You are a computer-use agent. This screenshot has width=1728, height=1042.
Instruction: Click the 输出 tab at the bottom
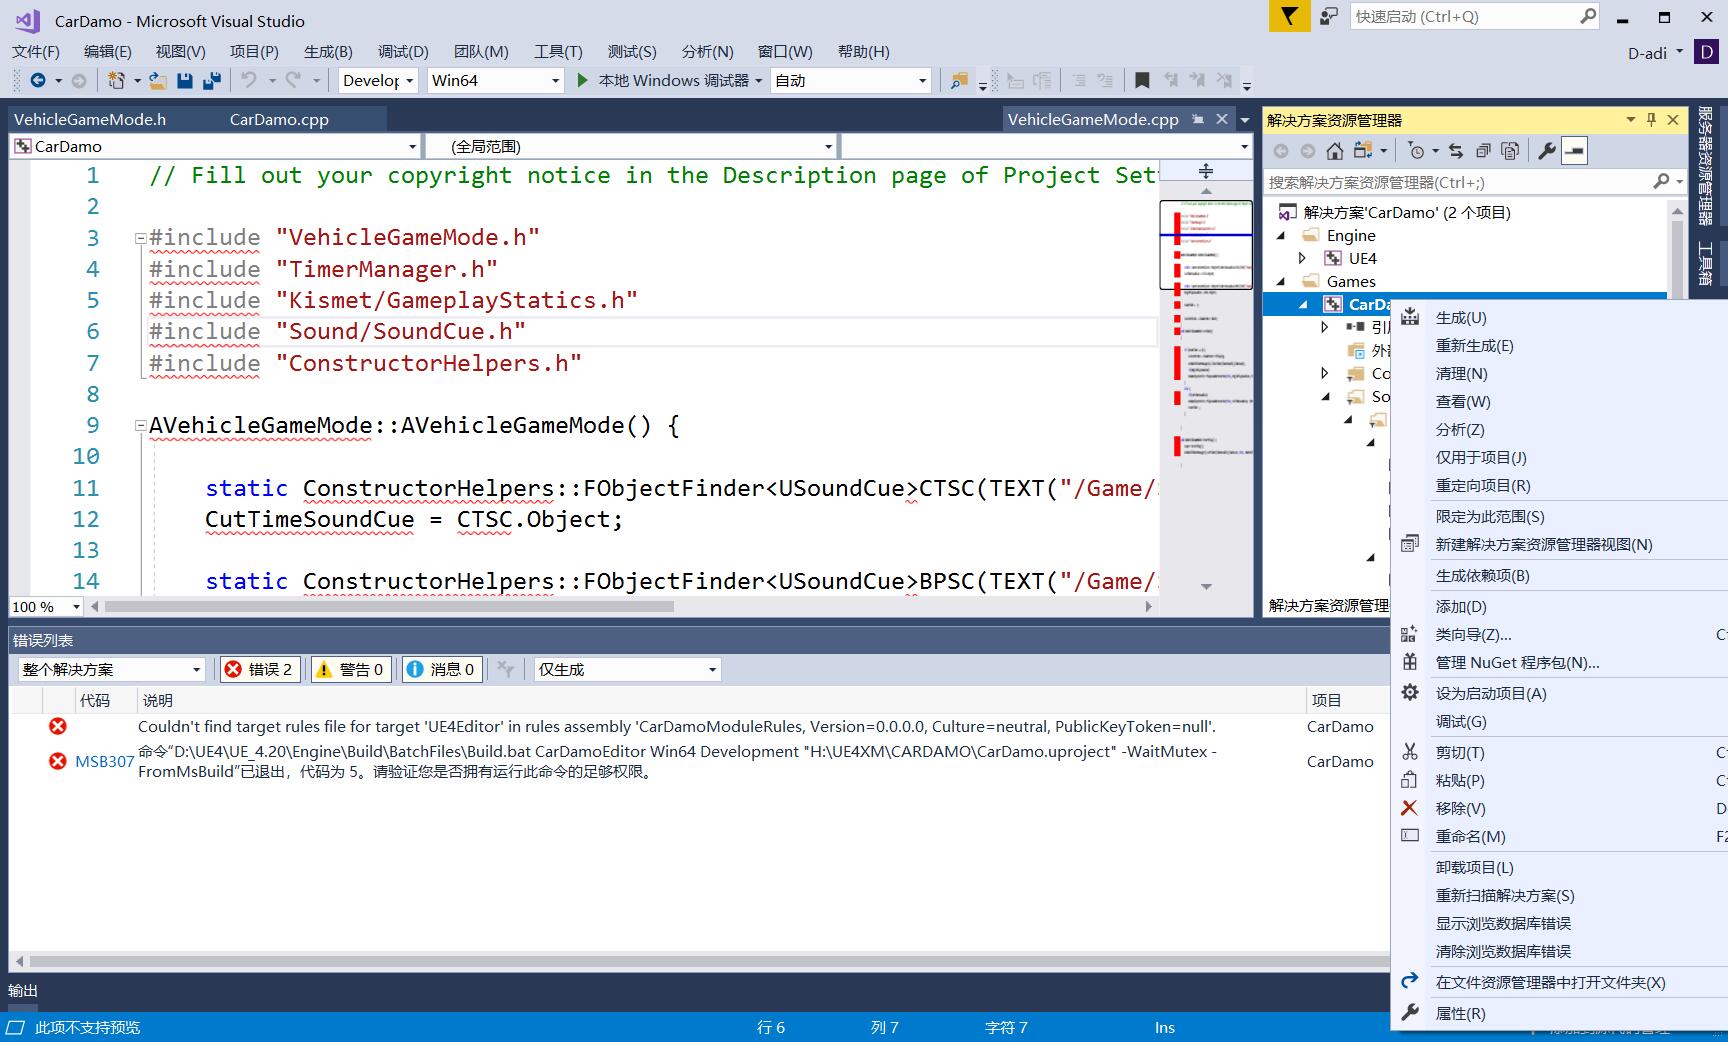(23, 990)
